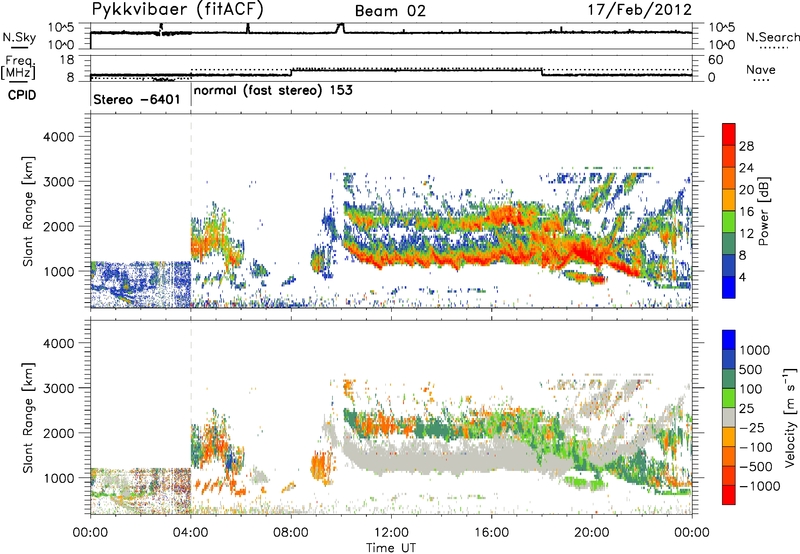Click the '500' tick on the velocity colorbar
Image resolution: width=800 pixels, height=554 pixels.
[x=752, y=369]
